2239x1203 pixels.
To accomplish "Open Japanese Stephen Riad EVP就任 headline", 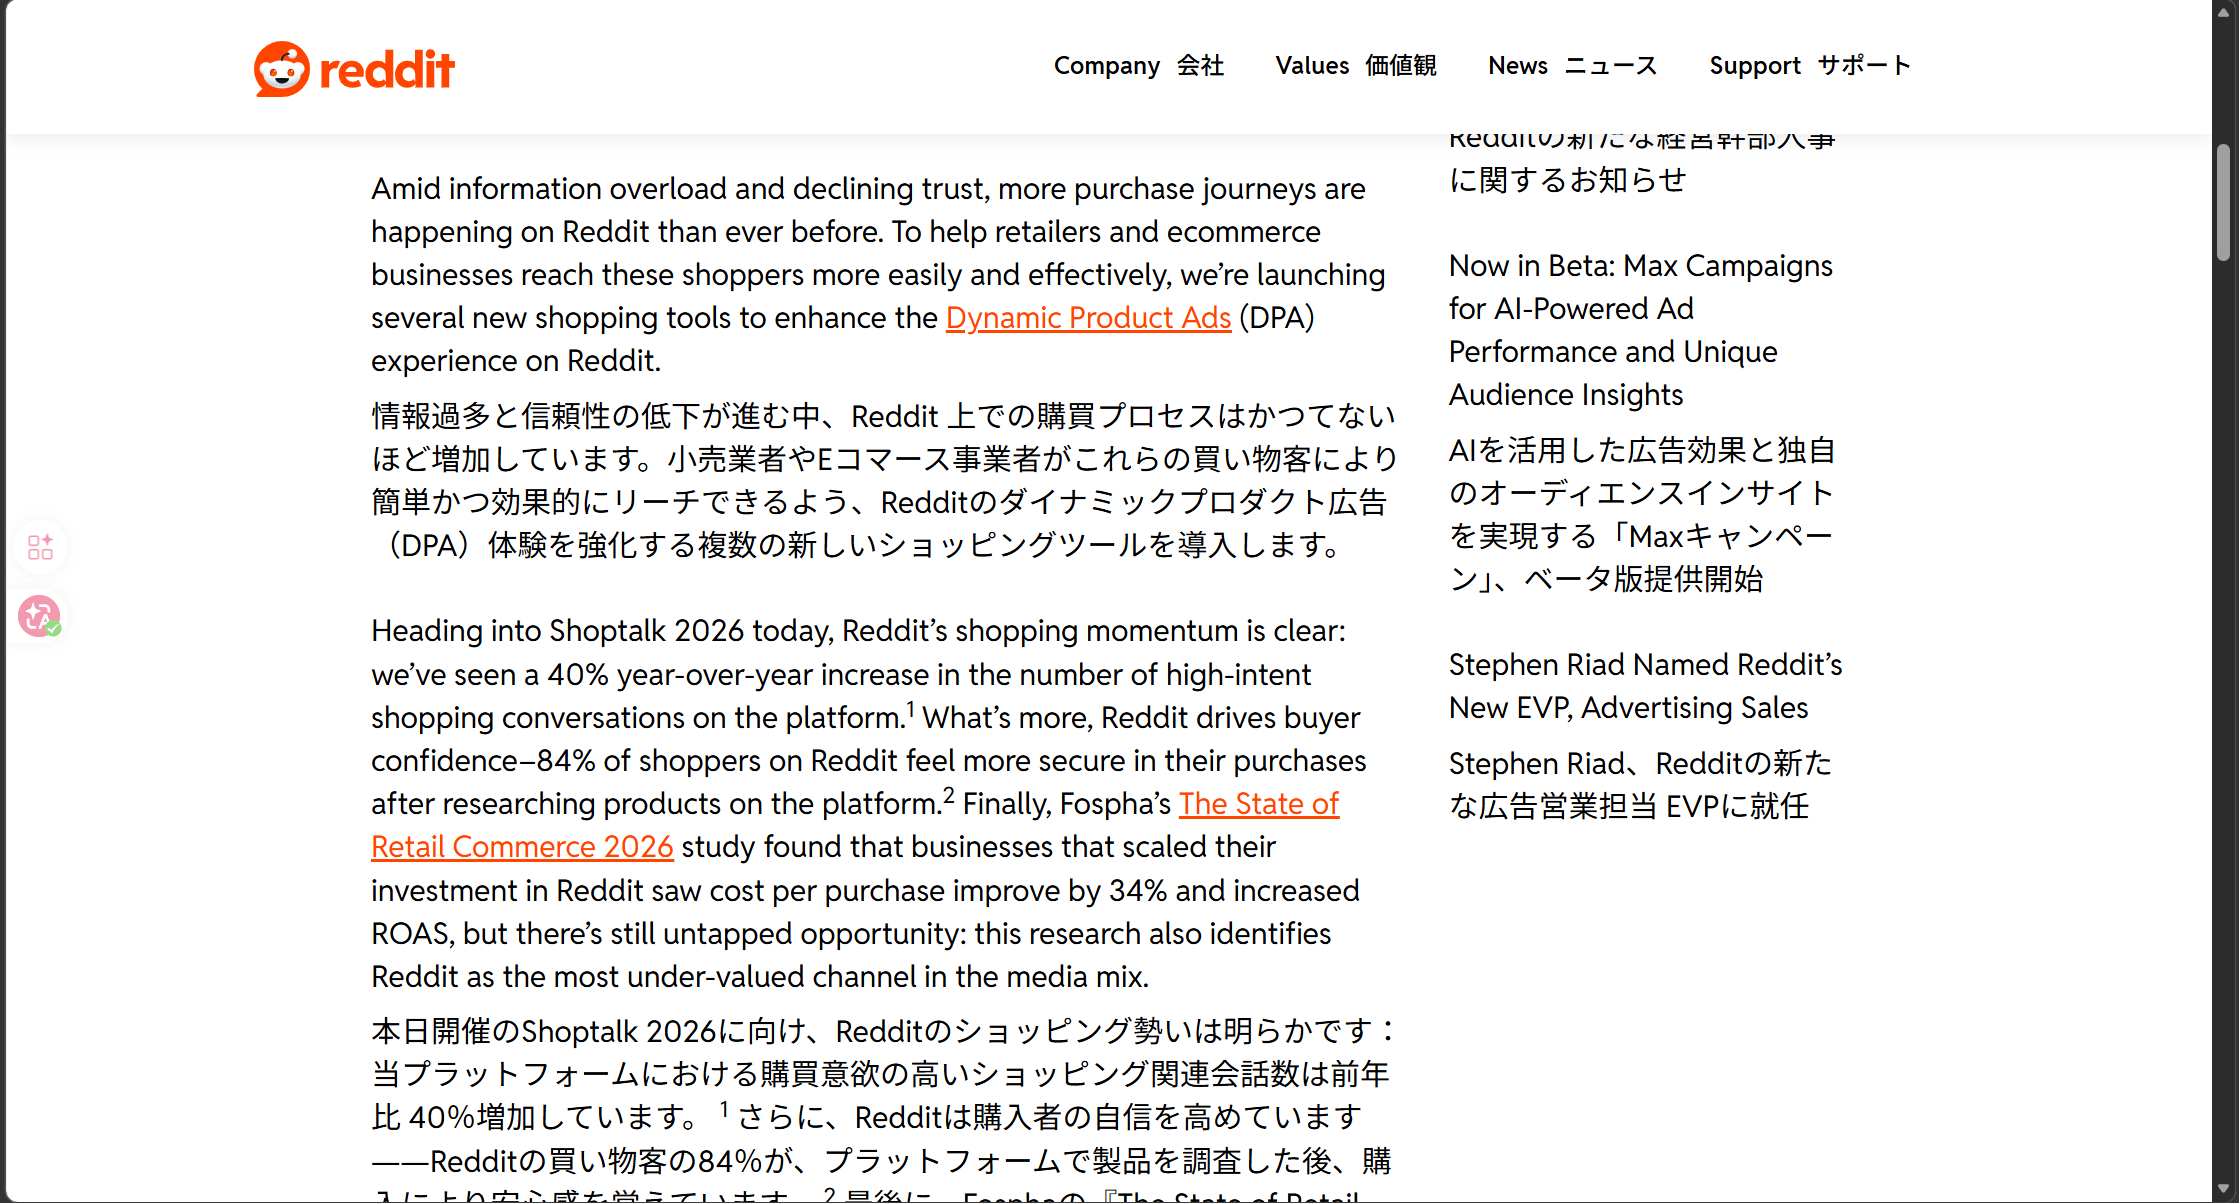I will tap(1639, 785).
